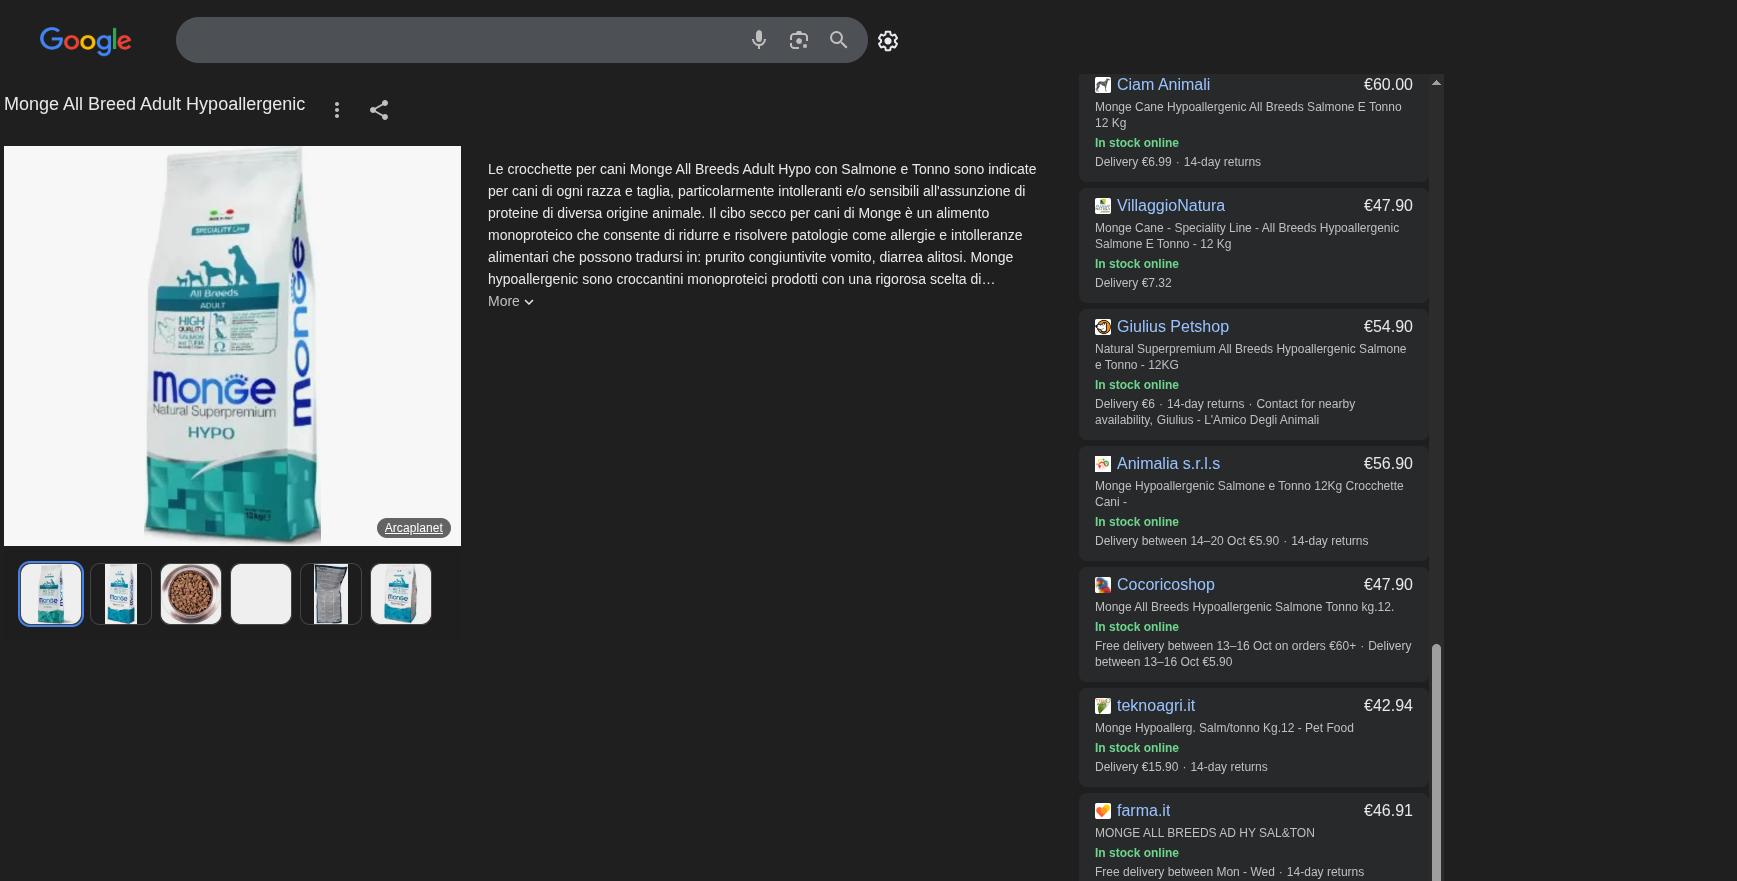Select the kibble bowl thumbnail
Image resolution: width=1737 pixels, height=881 pixels.
pyautogui.click(x=191, y=594)
